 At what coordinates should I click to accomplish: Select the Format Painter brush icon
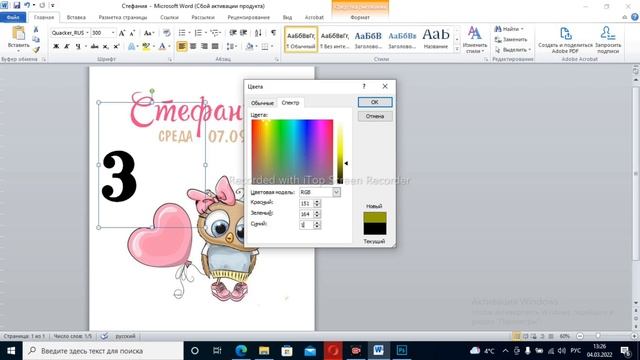tap(36, 49)
